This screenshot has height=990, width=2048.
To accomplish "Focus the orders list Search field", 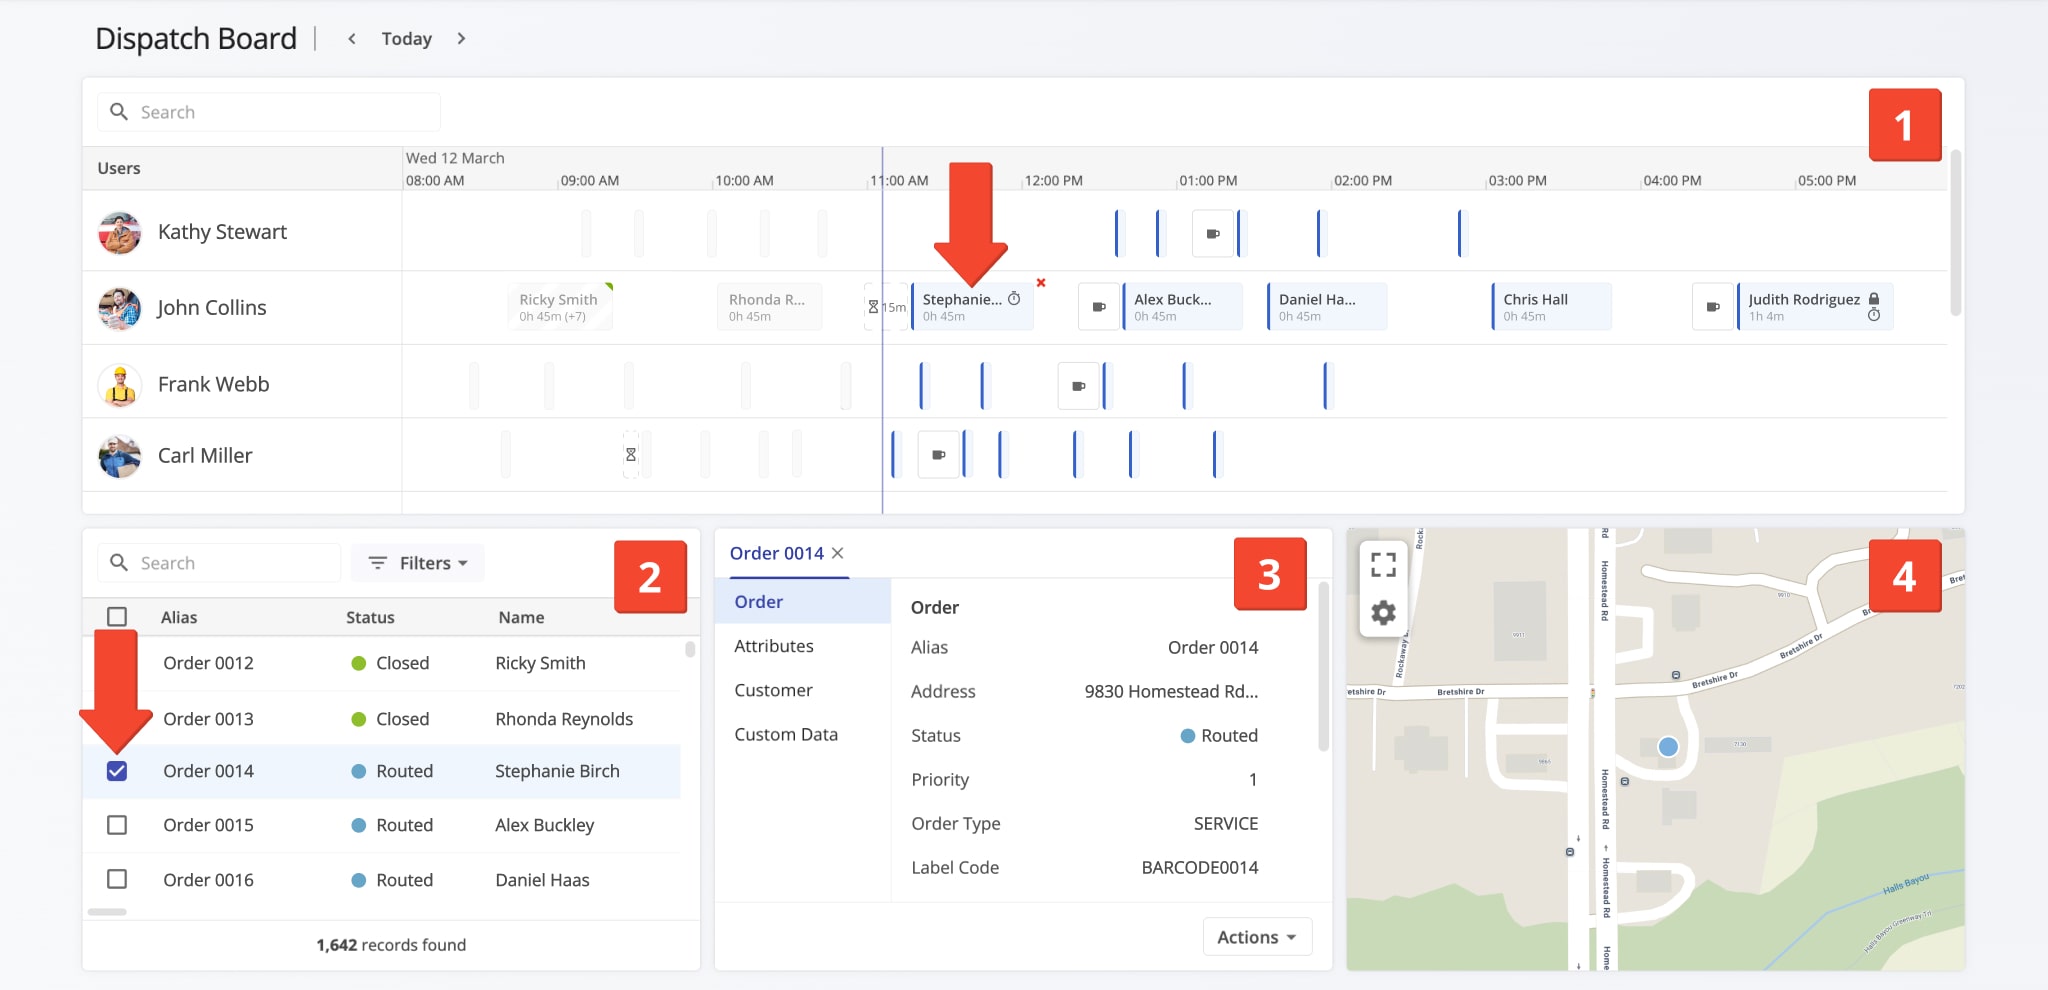I will [x=219, y=563].
